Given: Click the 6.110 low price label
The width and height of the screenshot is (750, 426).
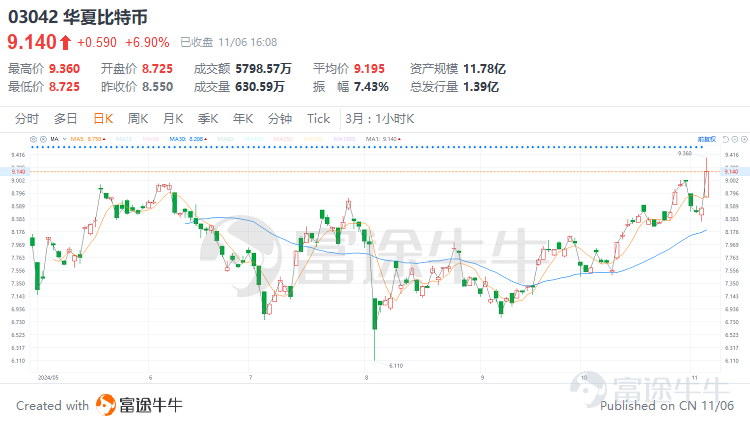Looking at the screenshot, I should point(396,366).
